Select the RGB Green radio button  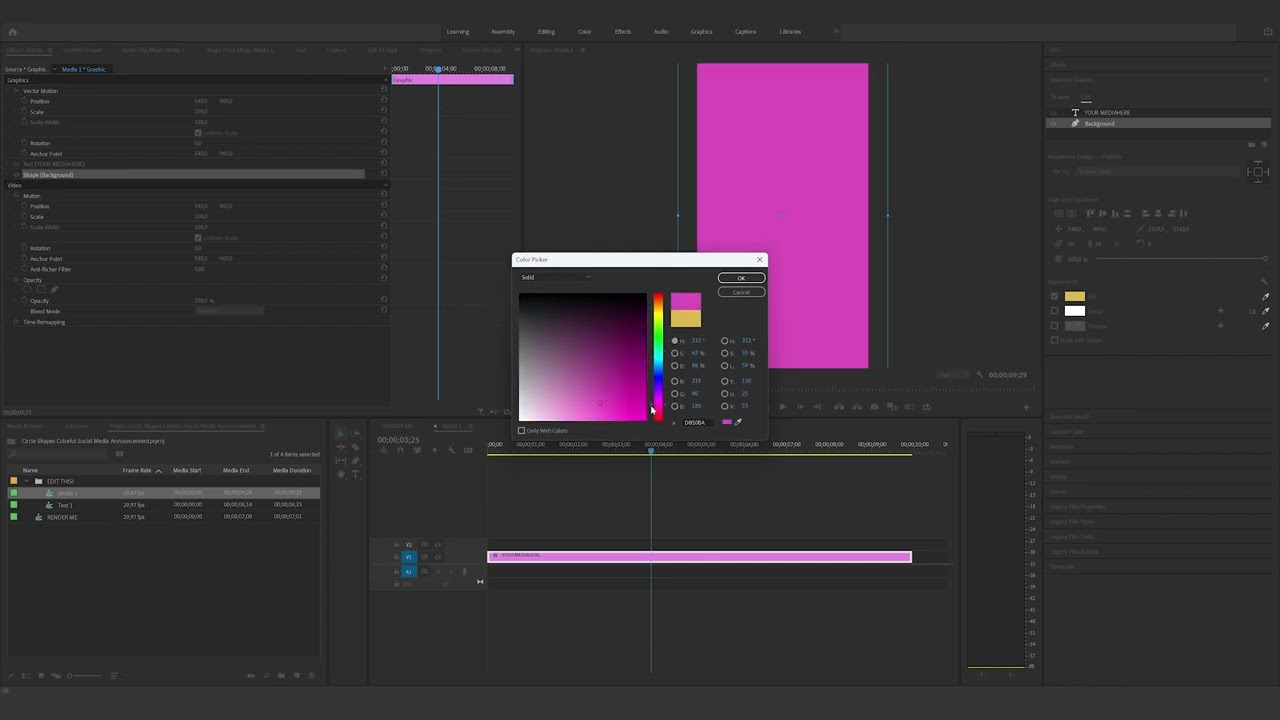[675, 394]
